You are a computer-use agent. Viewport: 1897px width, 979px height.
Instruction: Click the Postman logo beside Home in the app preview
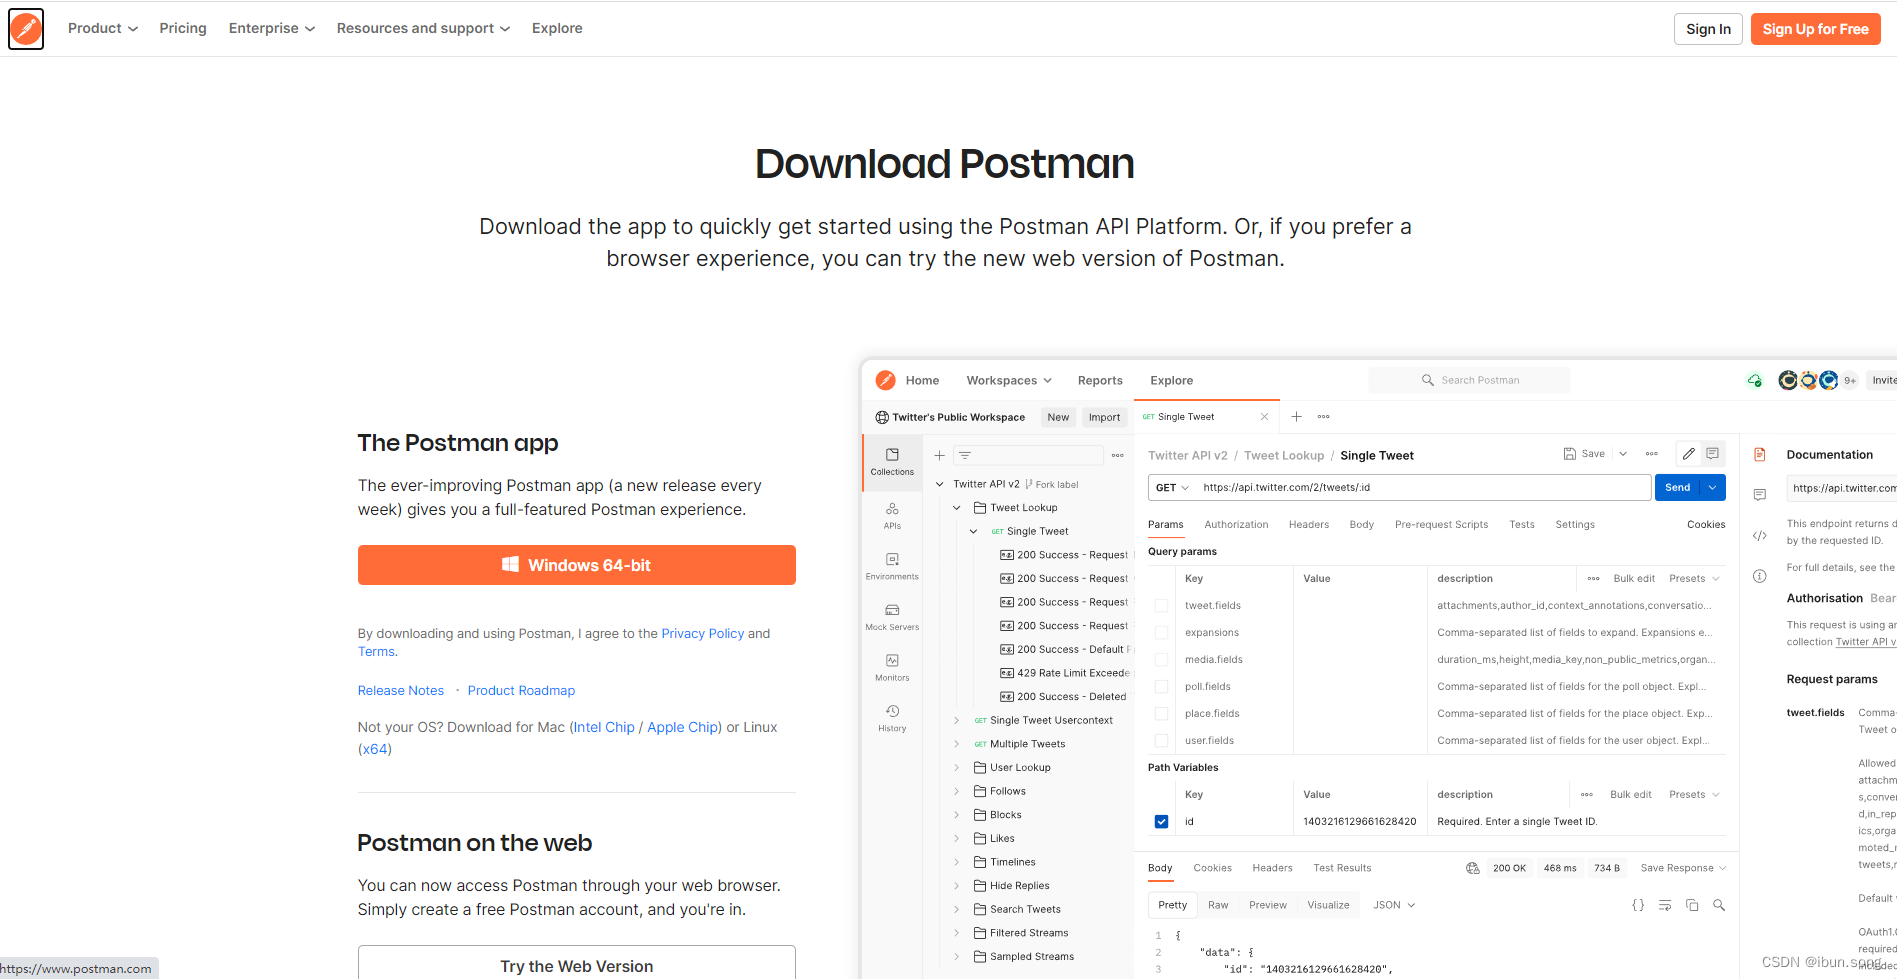(885, 380)
